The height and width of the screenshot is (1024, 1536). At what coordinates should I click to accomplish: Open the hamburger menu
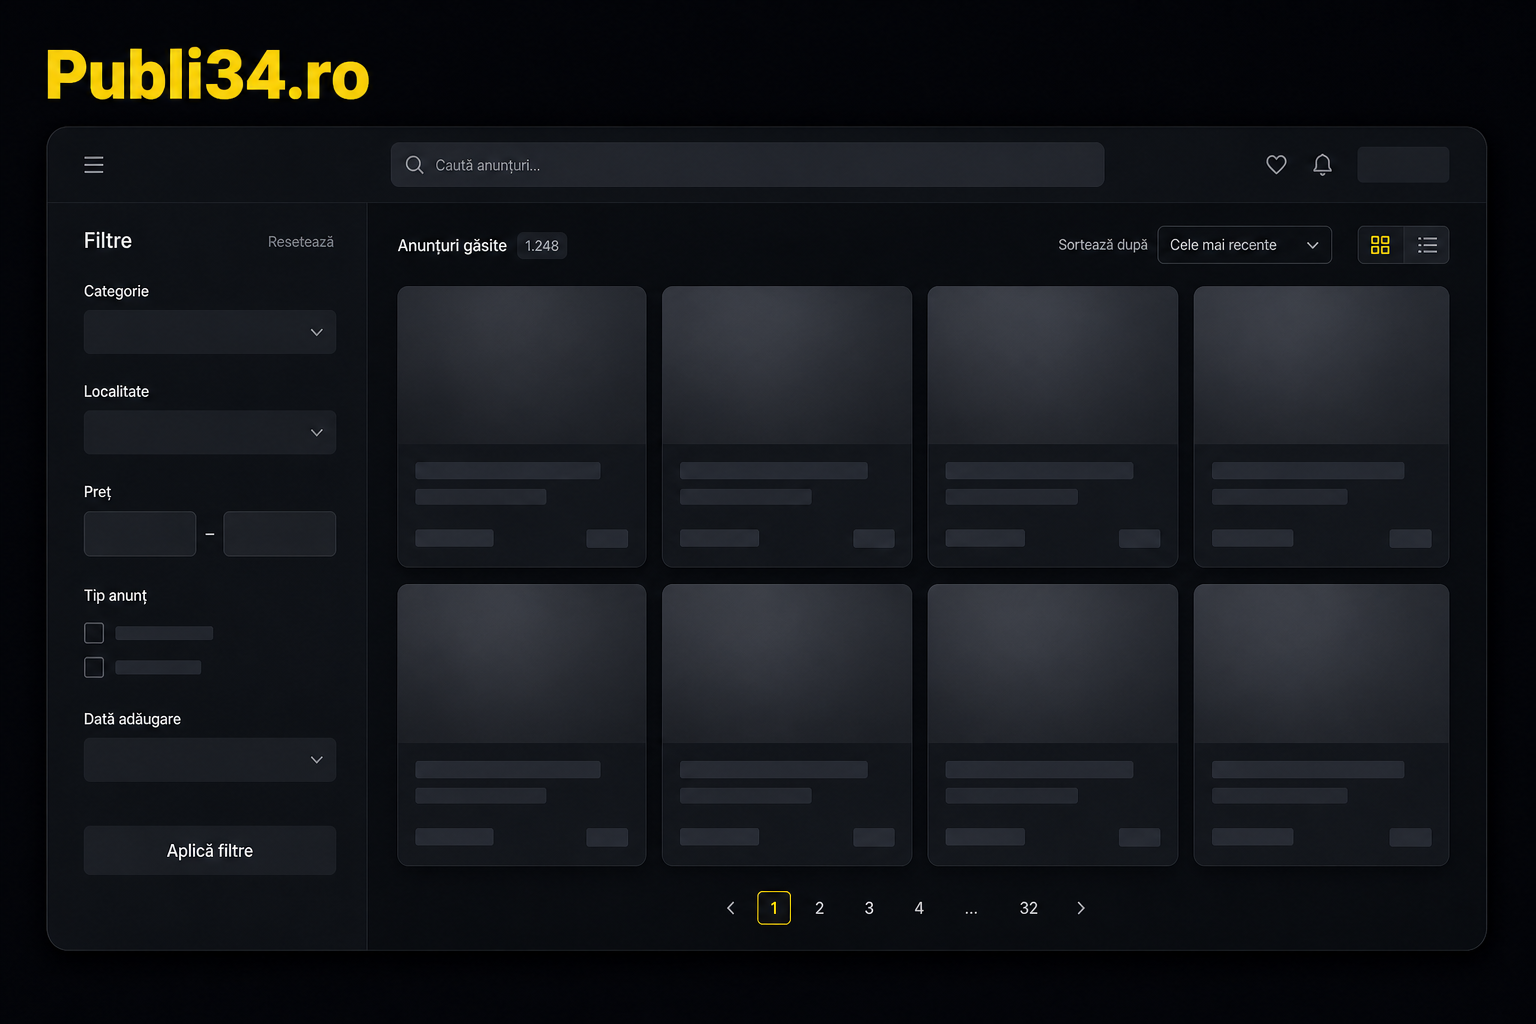(x=94, y=165)
